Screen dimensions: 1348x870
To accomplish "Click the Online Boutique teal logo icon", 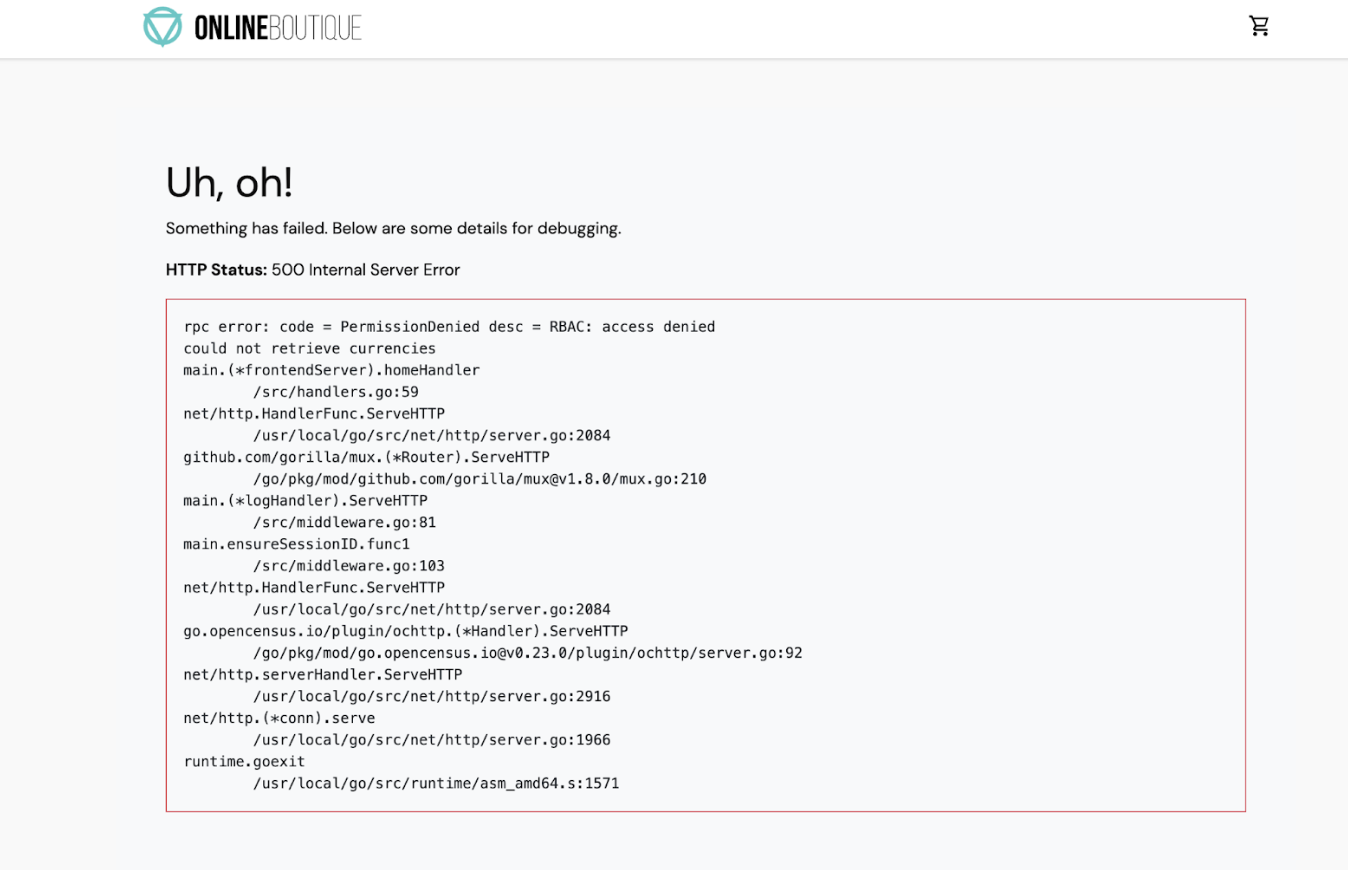I will coord(162,25).
